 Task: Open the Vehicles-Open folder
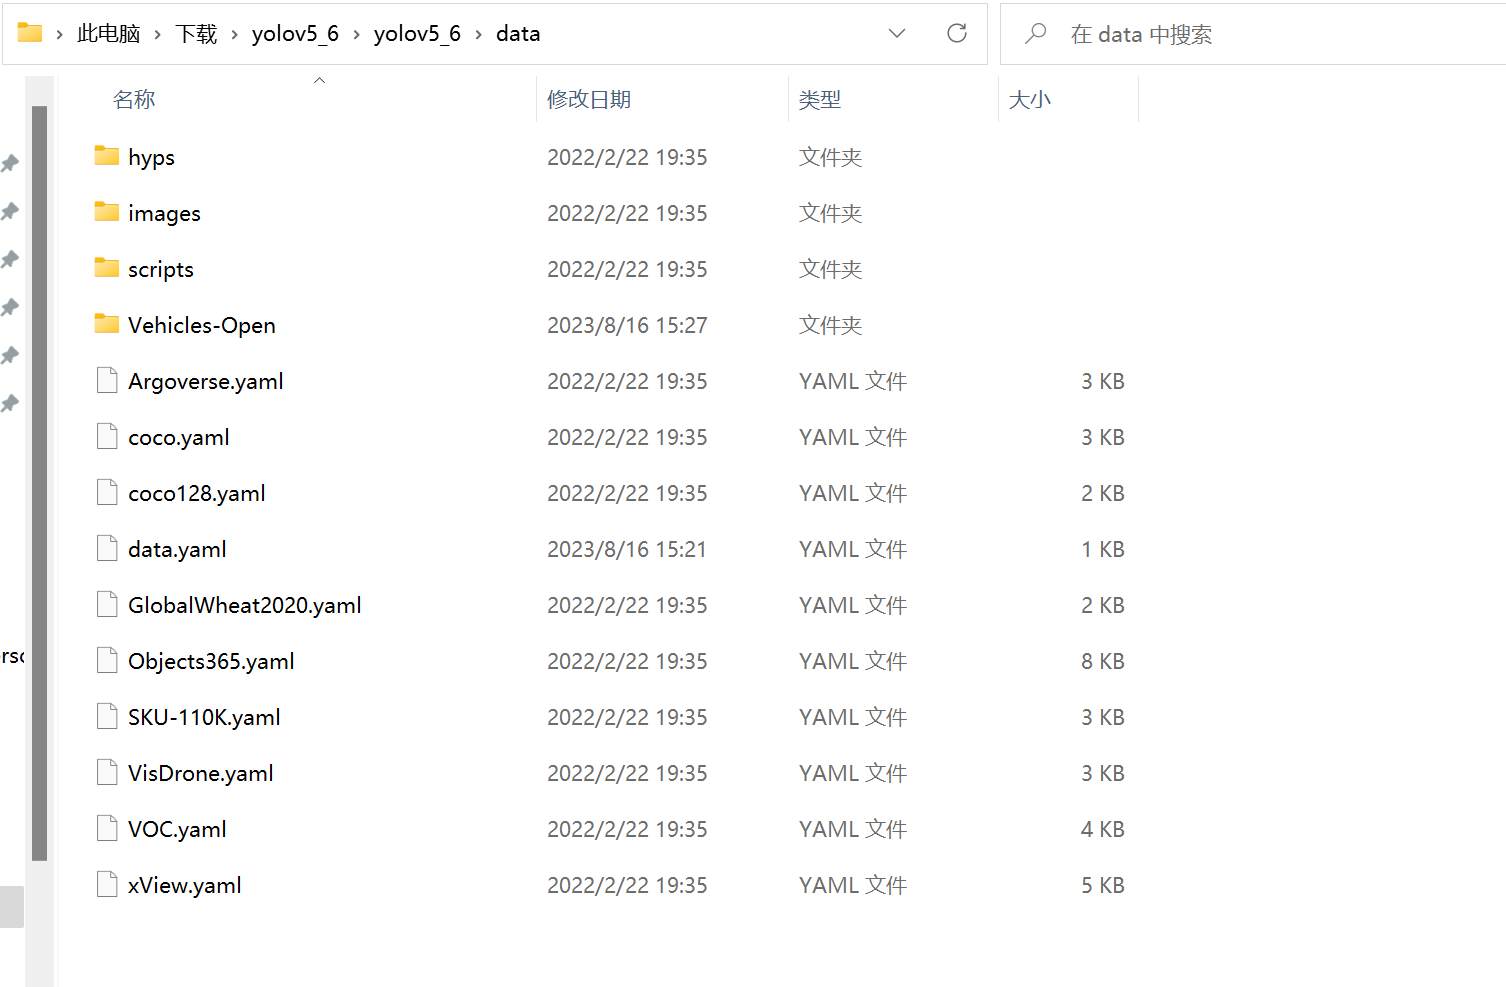[x=201, y=325]
